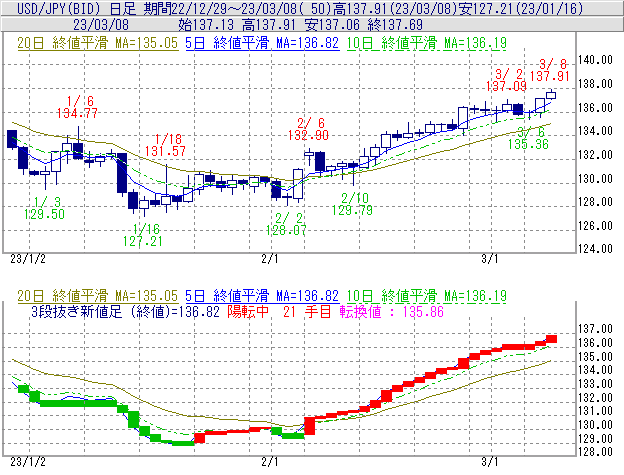Screen dimensions: 624x475
Task: Click the latest candlestick at 3/8
Action: point(551,95)
